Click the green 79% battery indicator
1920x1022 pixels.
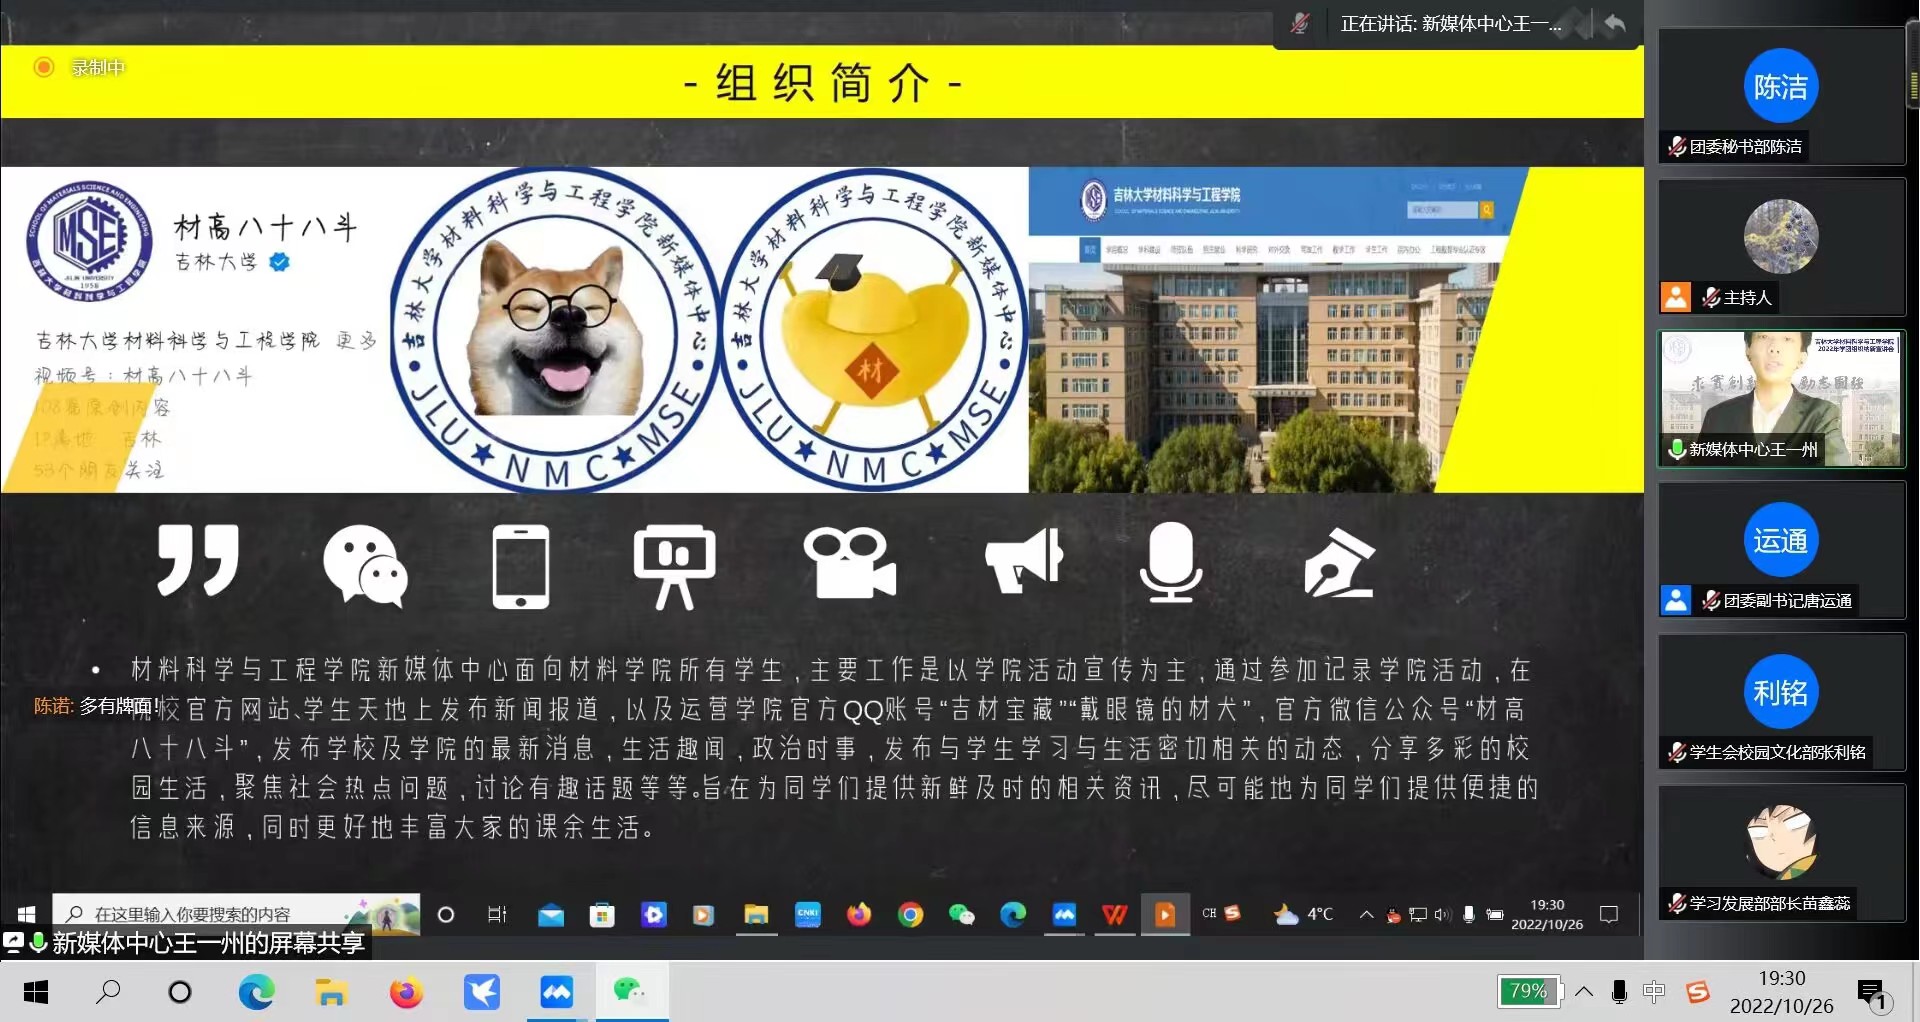pyautogui.click(x=1527, y=991)
